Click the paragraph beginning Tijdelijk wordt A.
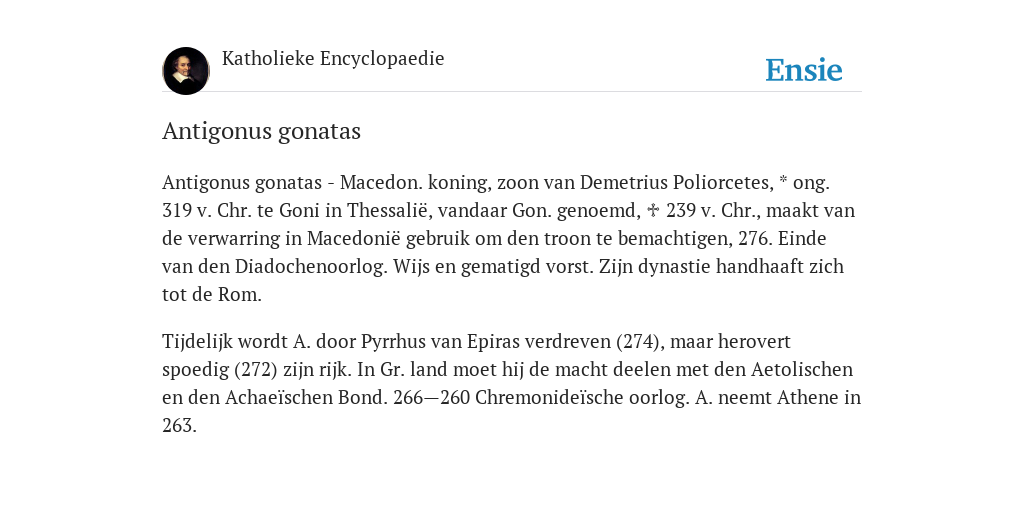Image resolution: width=1024 pixels, height=512 pixels. [x=511, y=383]
